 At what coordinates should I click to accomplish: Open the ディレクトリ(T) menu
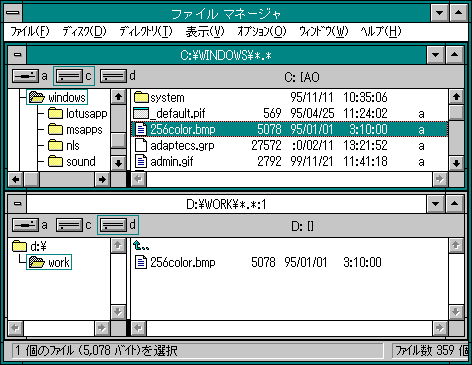pyautogui.click(x=146, y=32)
